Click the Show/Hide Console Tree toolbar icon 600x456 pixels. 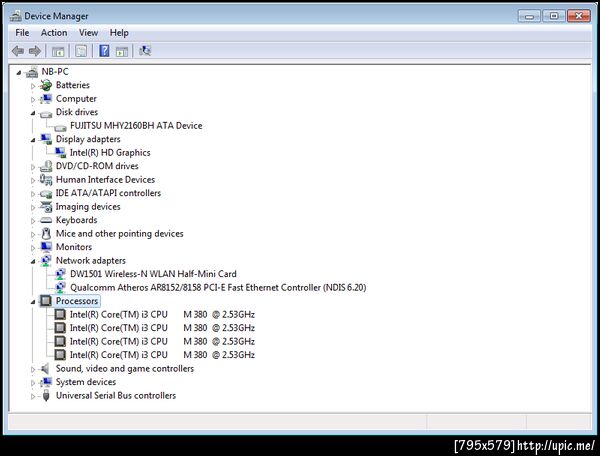pyautogui.click(x=58, y=51)
